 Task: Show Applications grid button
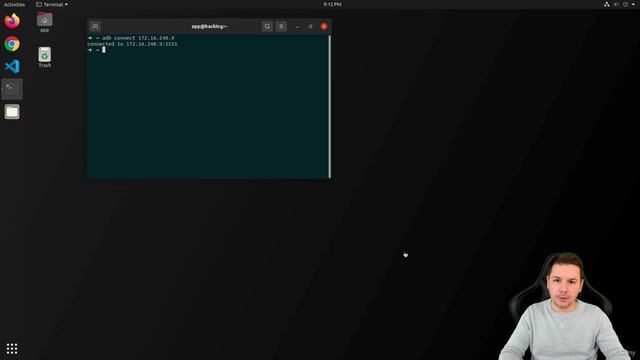point(12,348)
